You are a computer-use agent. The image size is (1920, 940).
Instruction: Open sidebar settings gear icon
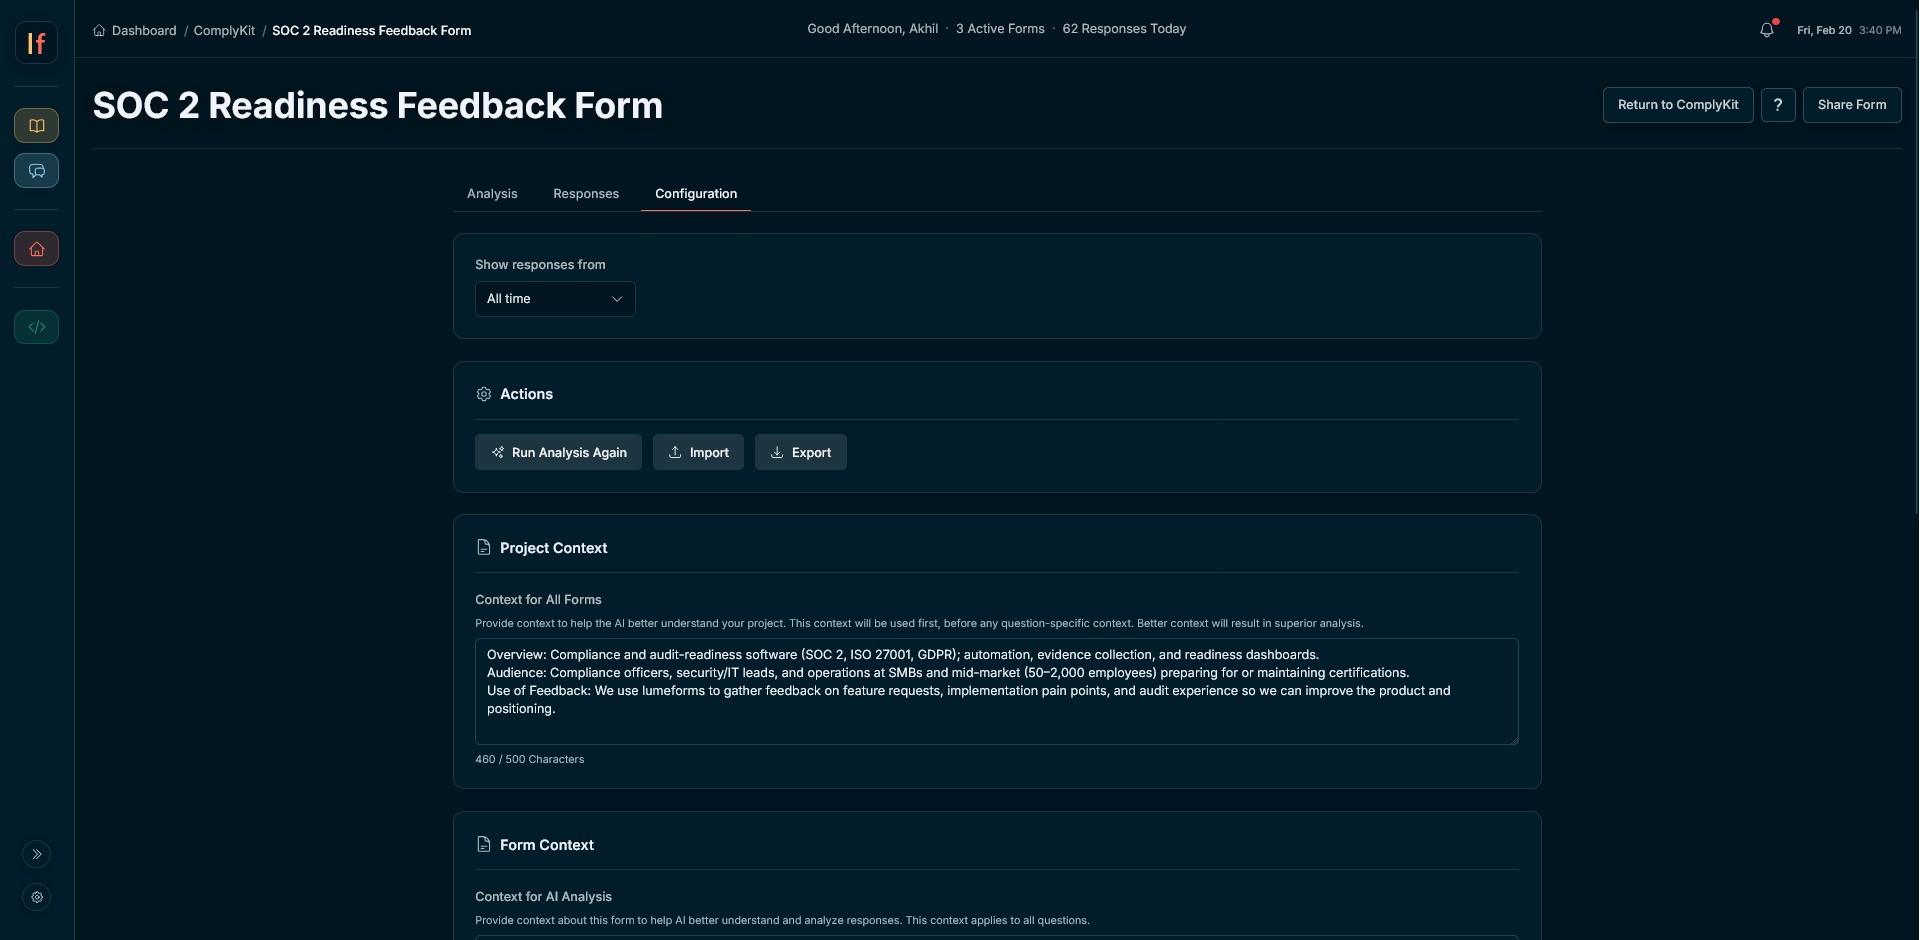click(x=37, y=897)
